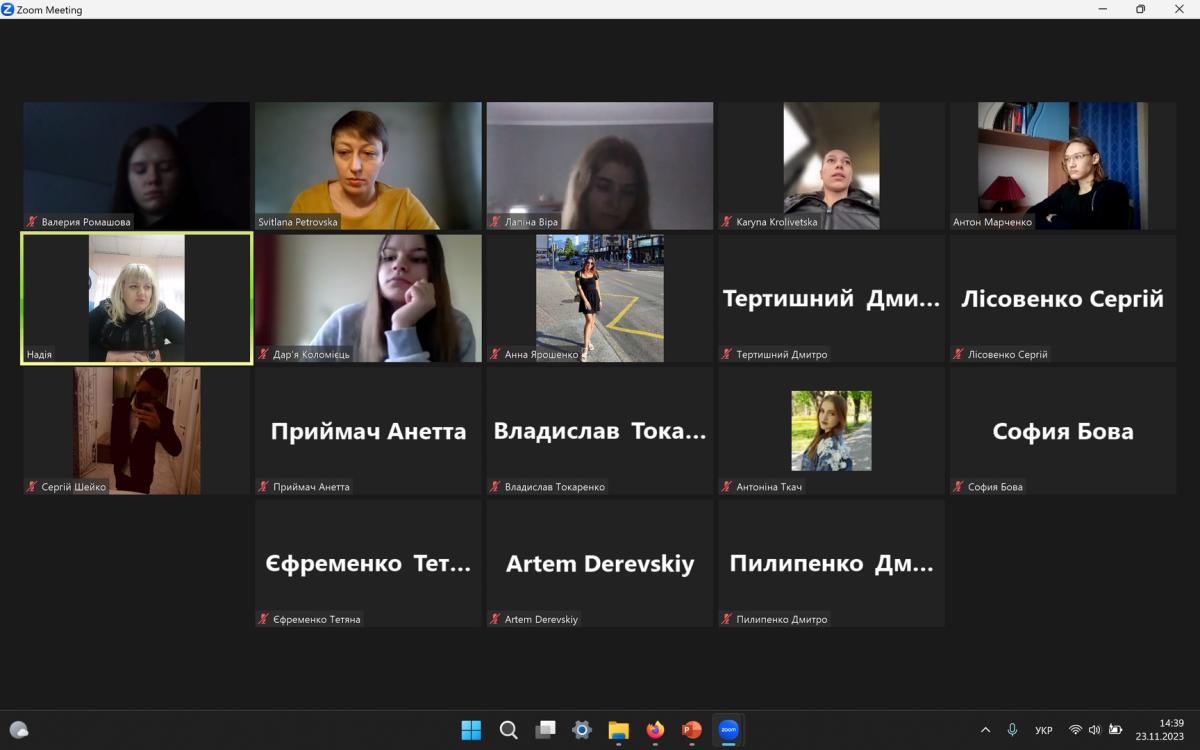
Task: Restore the Zoom Meeting window
Action: click(1140, 9)
